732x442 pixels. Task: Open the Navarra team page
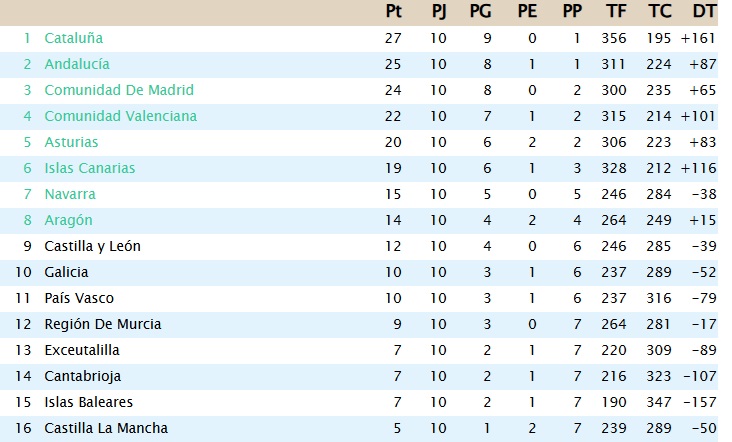pos(70,194)
